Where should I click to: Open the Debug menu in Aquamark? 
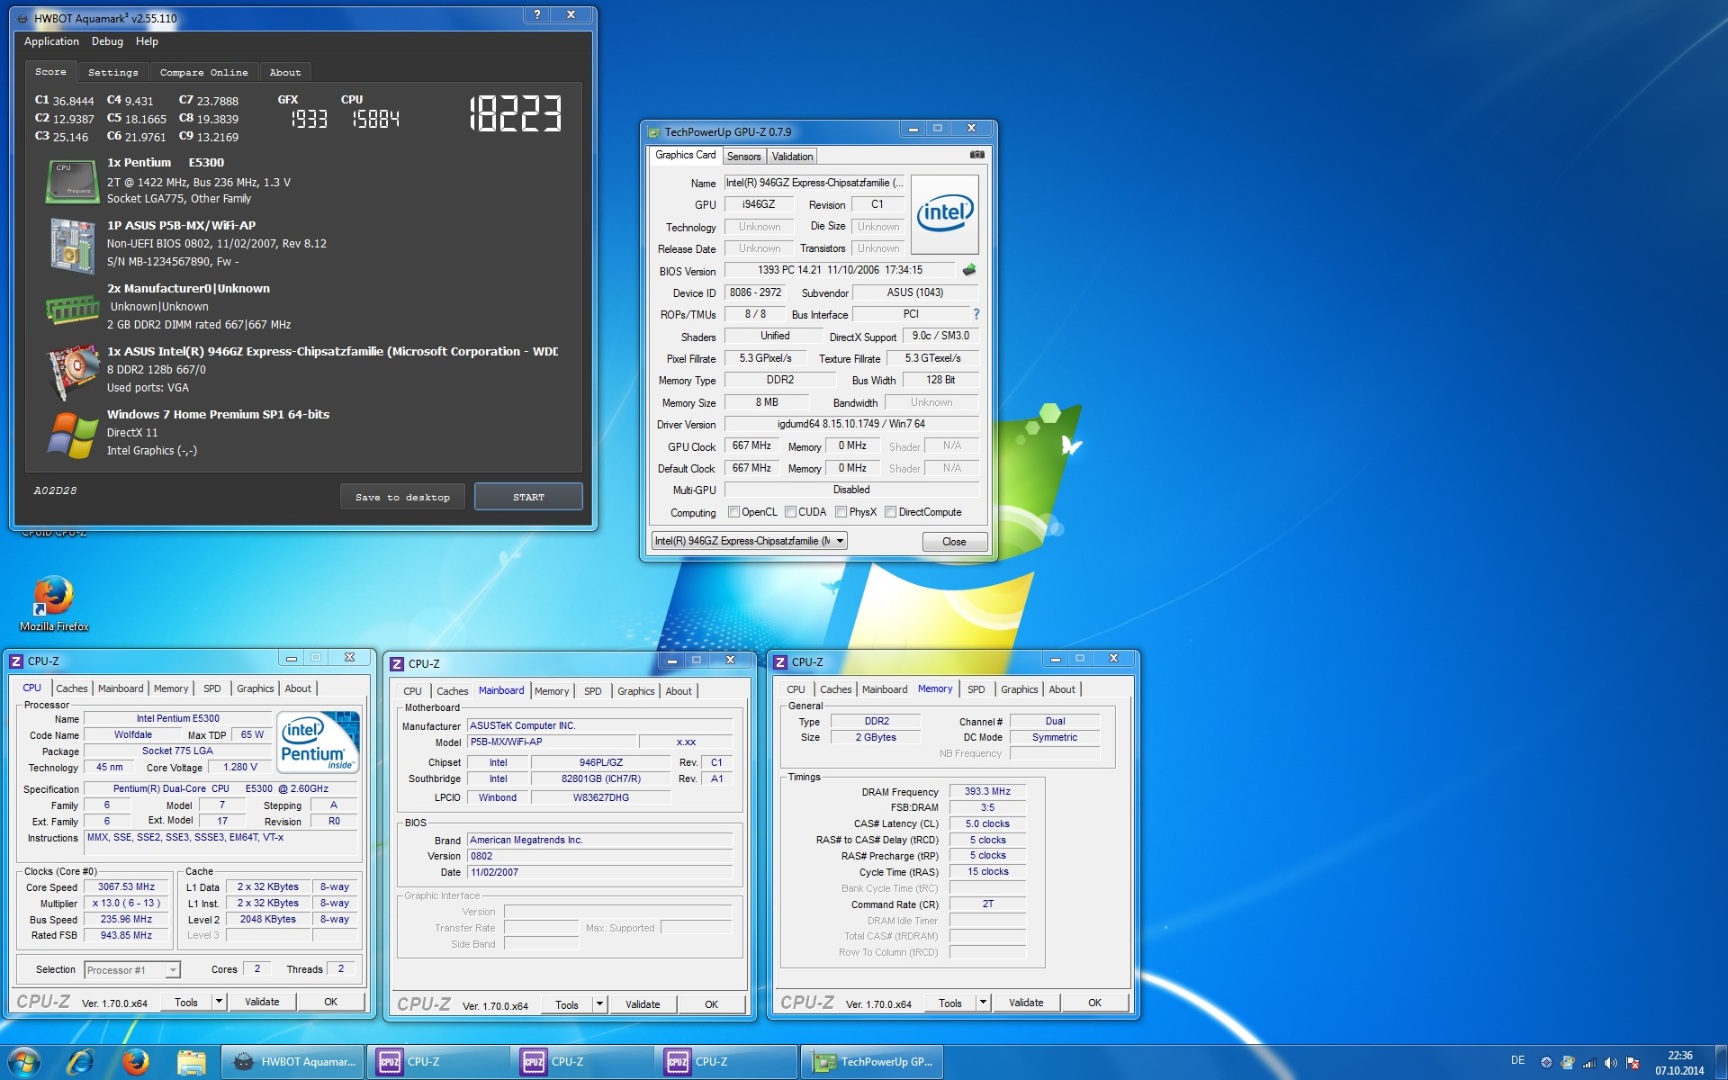coord(107,41)
